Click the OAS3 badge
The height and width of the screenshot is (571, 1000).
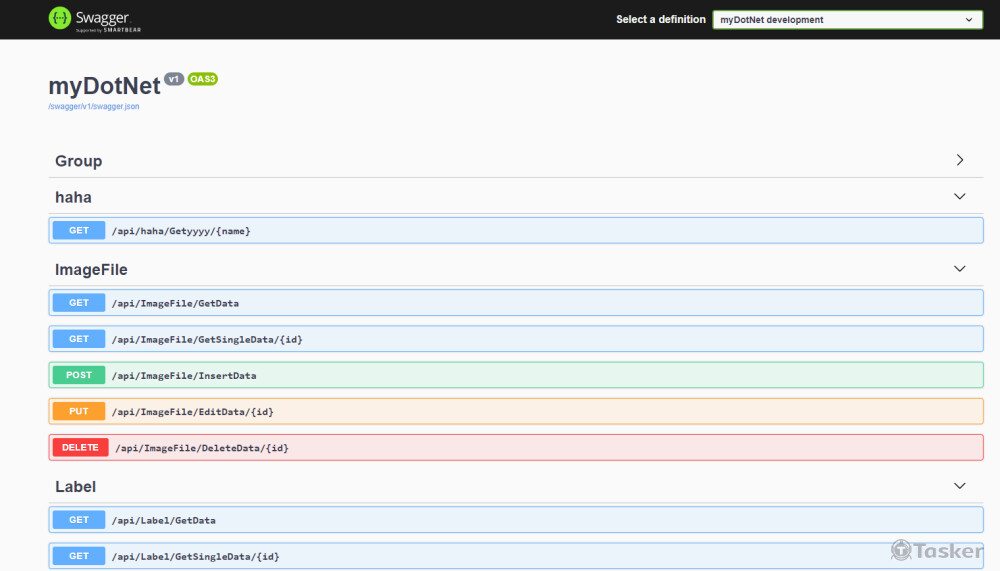pos(202,79)
